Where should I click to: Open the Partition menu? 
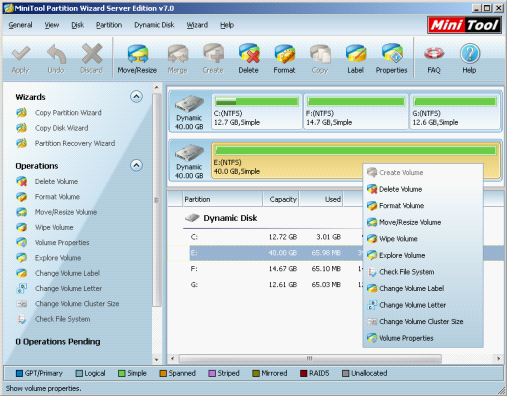click(109, 25)
